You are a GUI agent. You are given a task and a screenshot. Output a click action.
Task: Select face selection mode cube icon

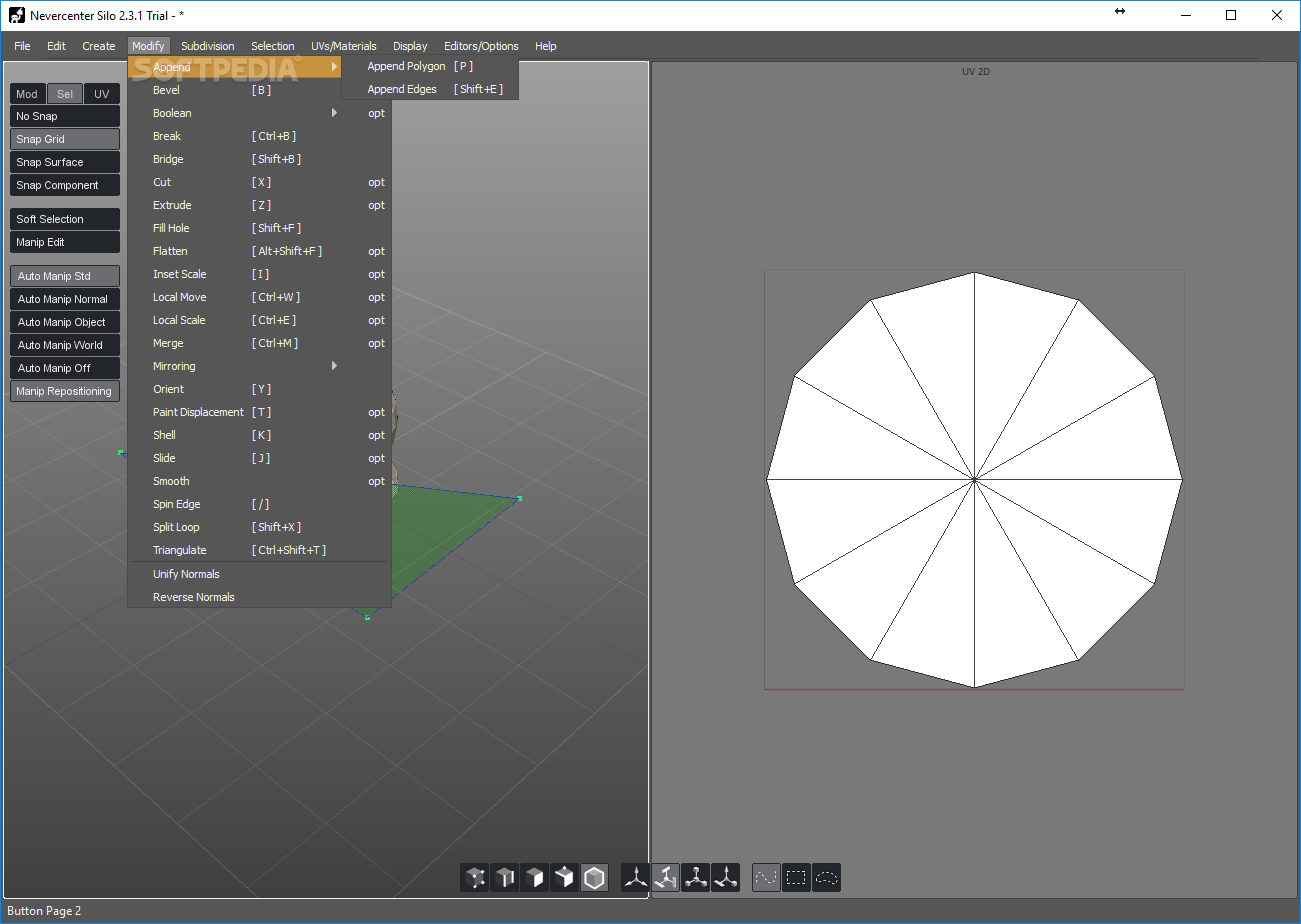pos(535,878)
